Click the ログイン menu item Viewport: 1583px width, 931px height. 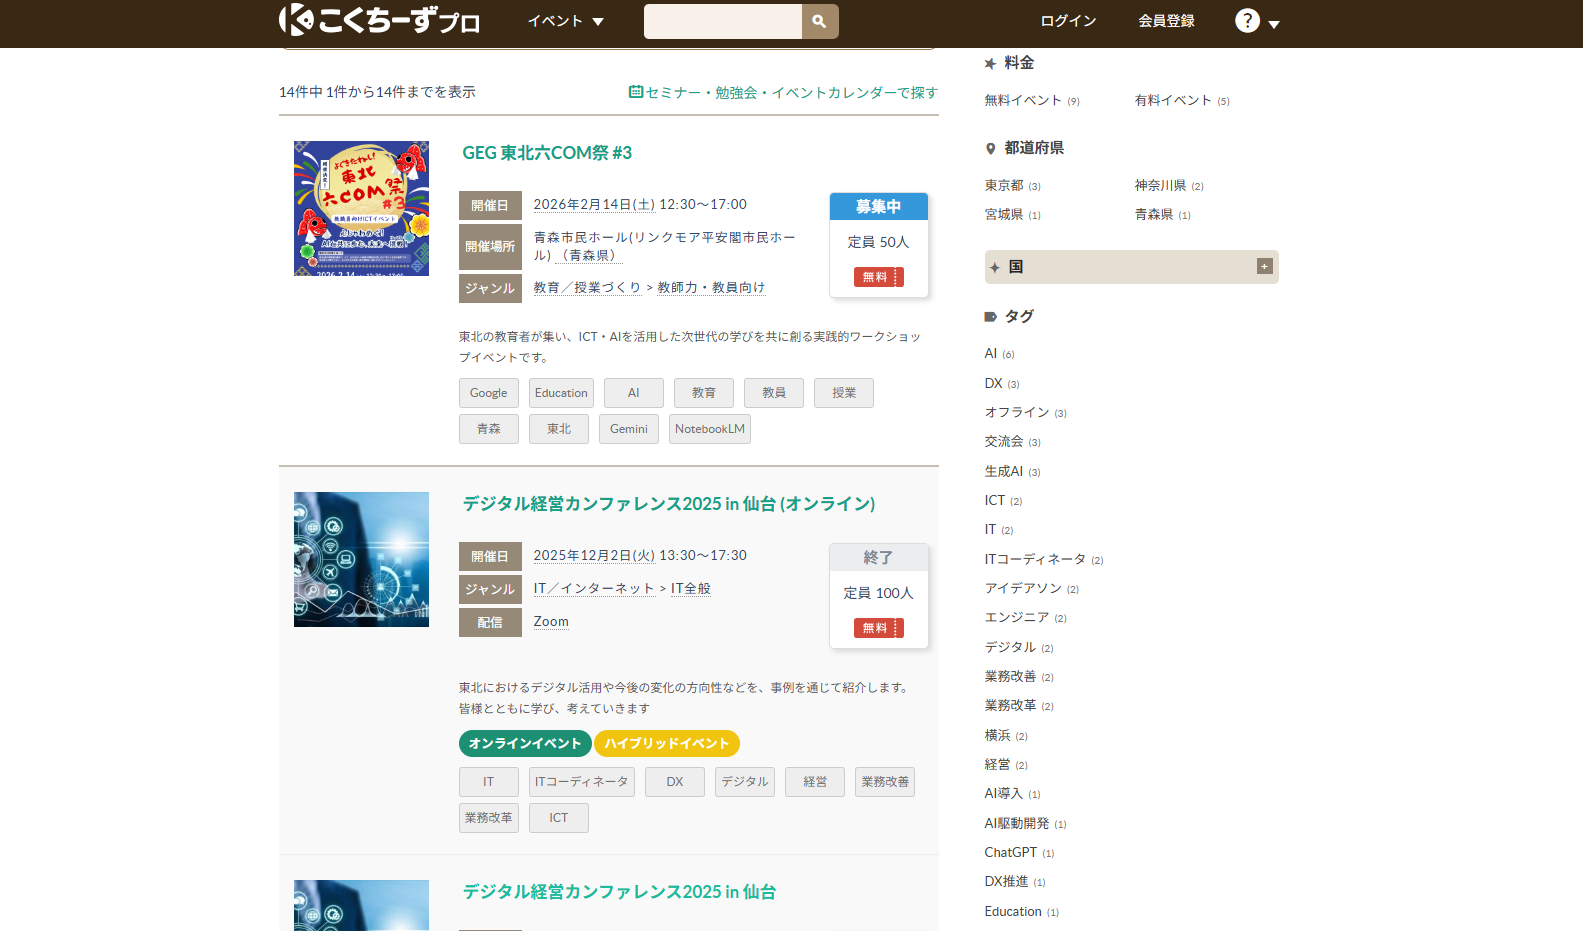pos(1068,21)
